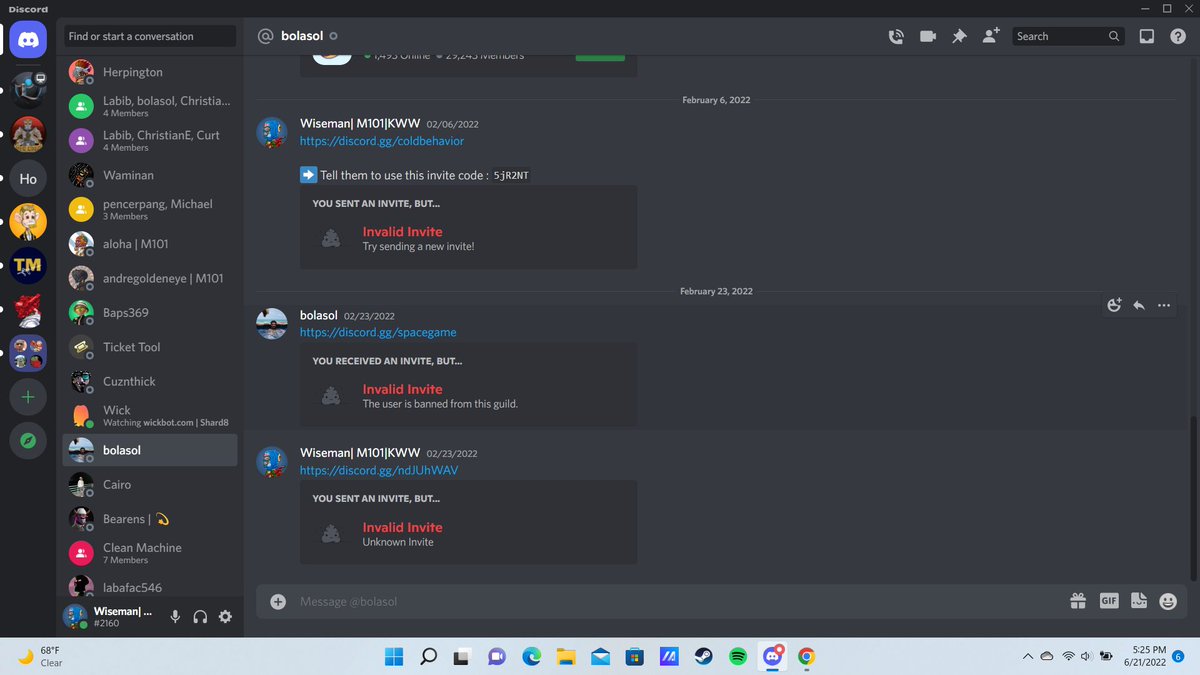Image resolution: width=1200 pixels, height=675 pixels.
Task: Open Baps369 conversation
Action: [x=150, y=312]
